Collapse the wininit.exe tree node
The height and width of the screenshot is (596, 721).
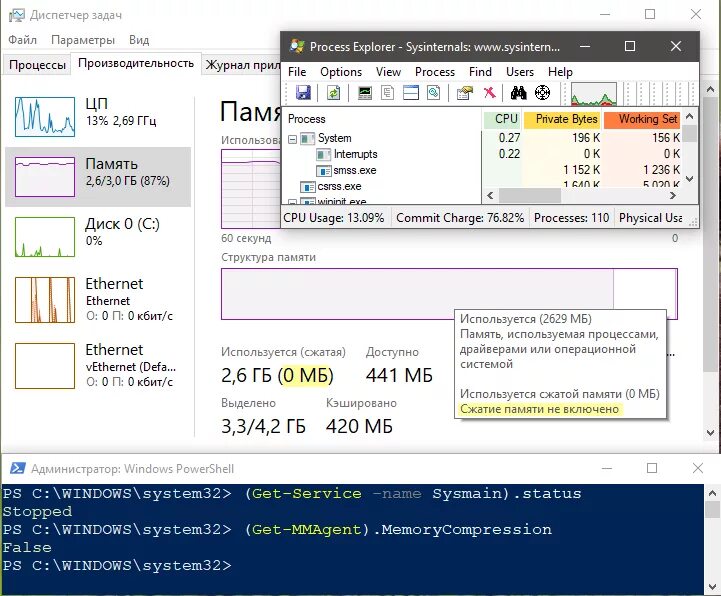pyautogui.click(x=292, y=201)
